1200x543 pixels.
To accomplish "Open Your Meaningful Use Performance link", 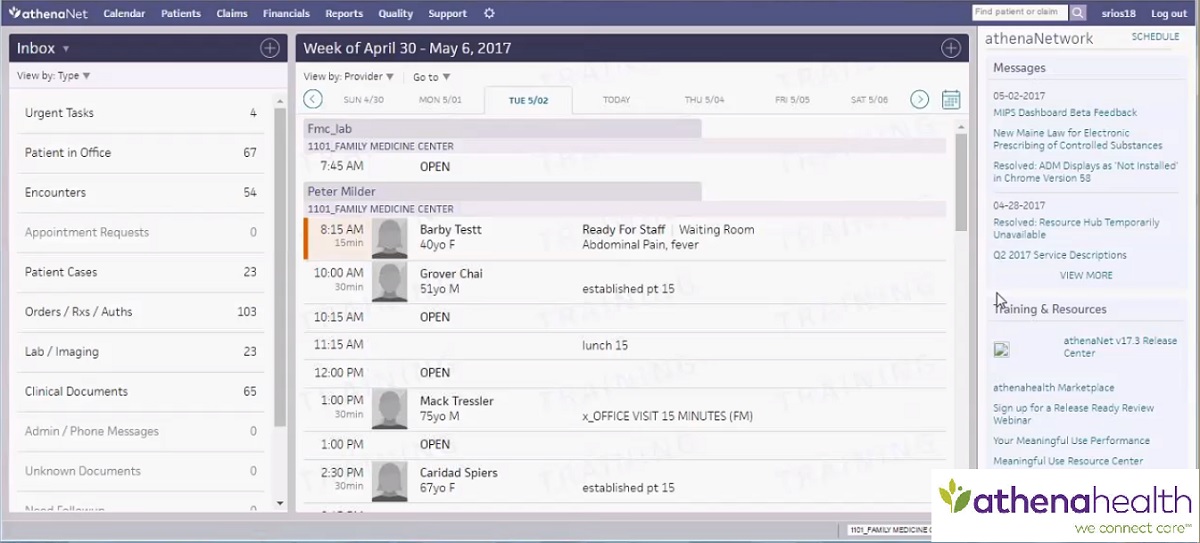I will tap(1071, 441).
